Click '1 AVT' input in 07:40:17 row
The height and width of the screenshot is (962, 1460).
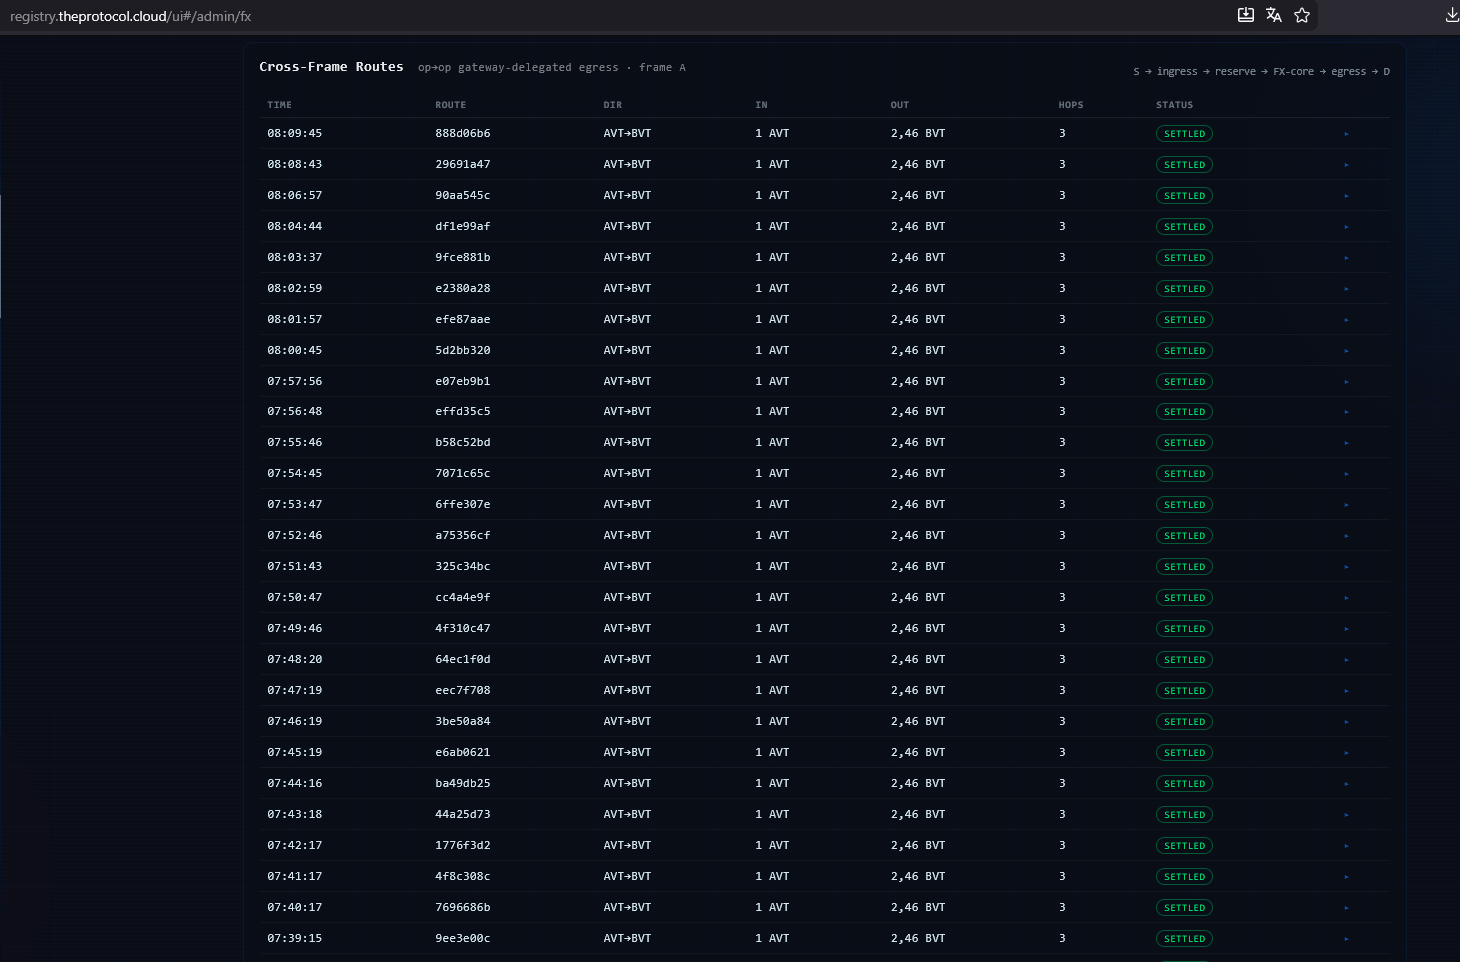pyautogui.click(x=772, y=908)
